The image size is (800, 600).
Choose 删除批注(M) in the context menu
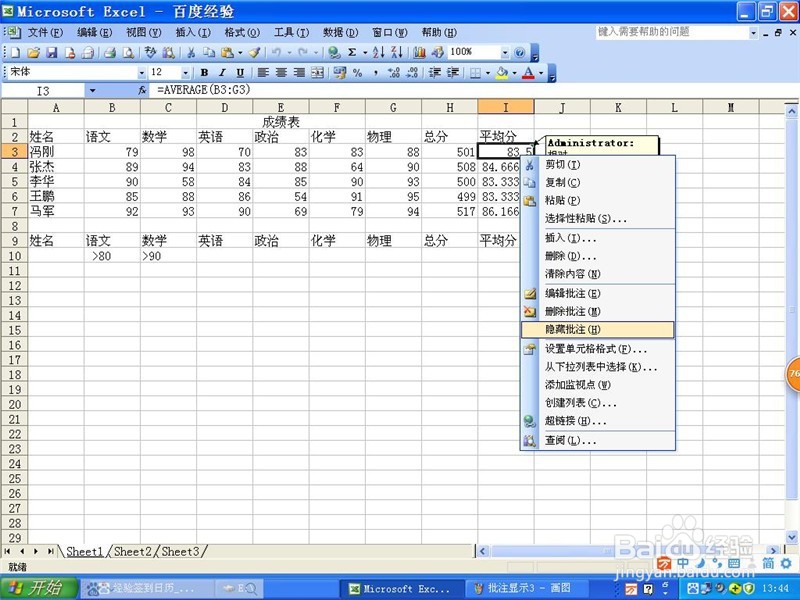pyautogui.click(x=597, y=311)
